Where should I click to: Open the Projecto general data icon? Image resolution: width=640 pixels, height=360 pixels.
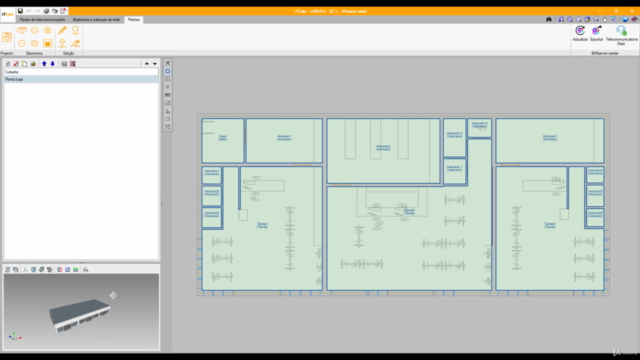click(7, 37)
